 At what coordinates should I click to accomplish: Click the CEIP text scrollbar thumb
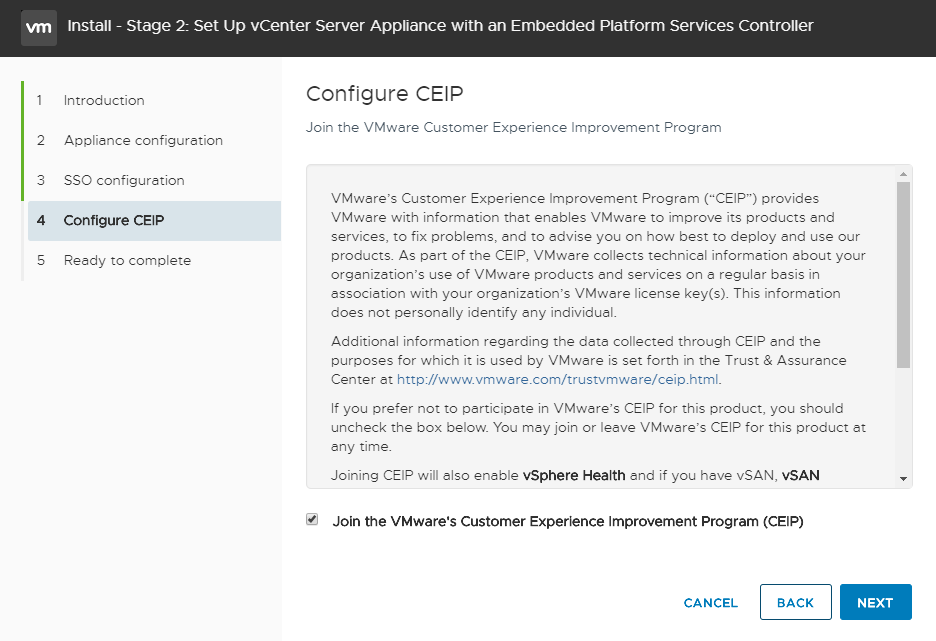tap(903, 275)
